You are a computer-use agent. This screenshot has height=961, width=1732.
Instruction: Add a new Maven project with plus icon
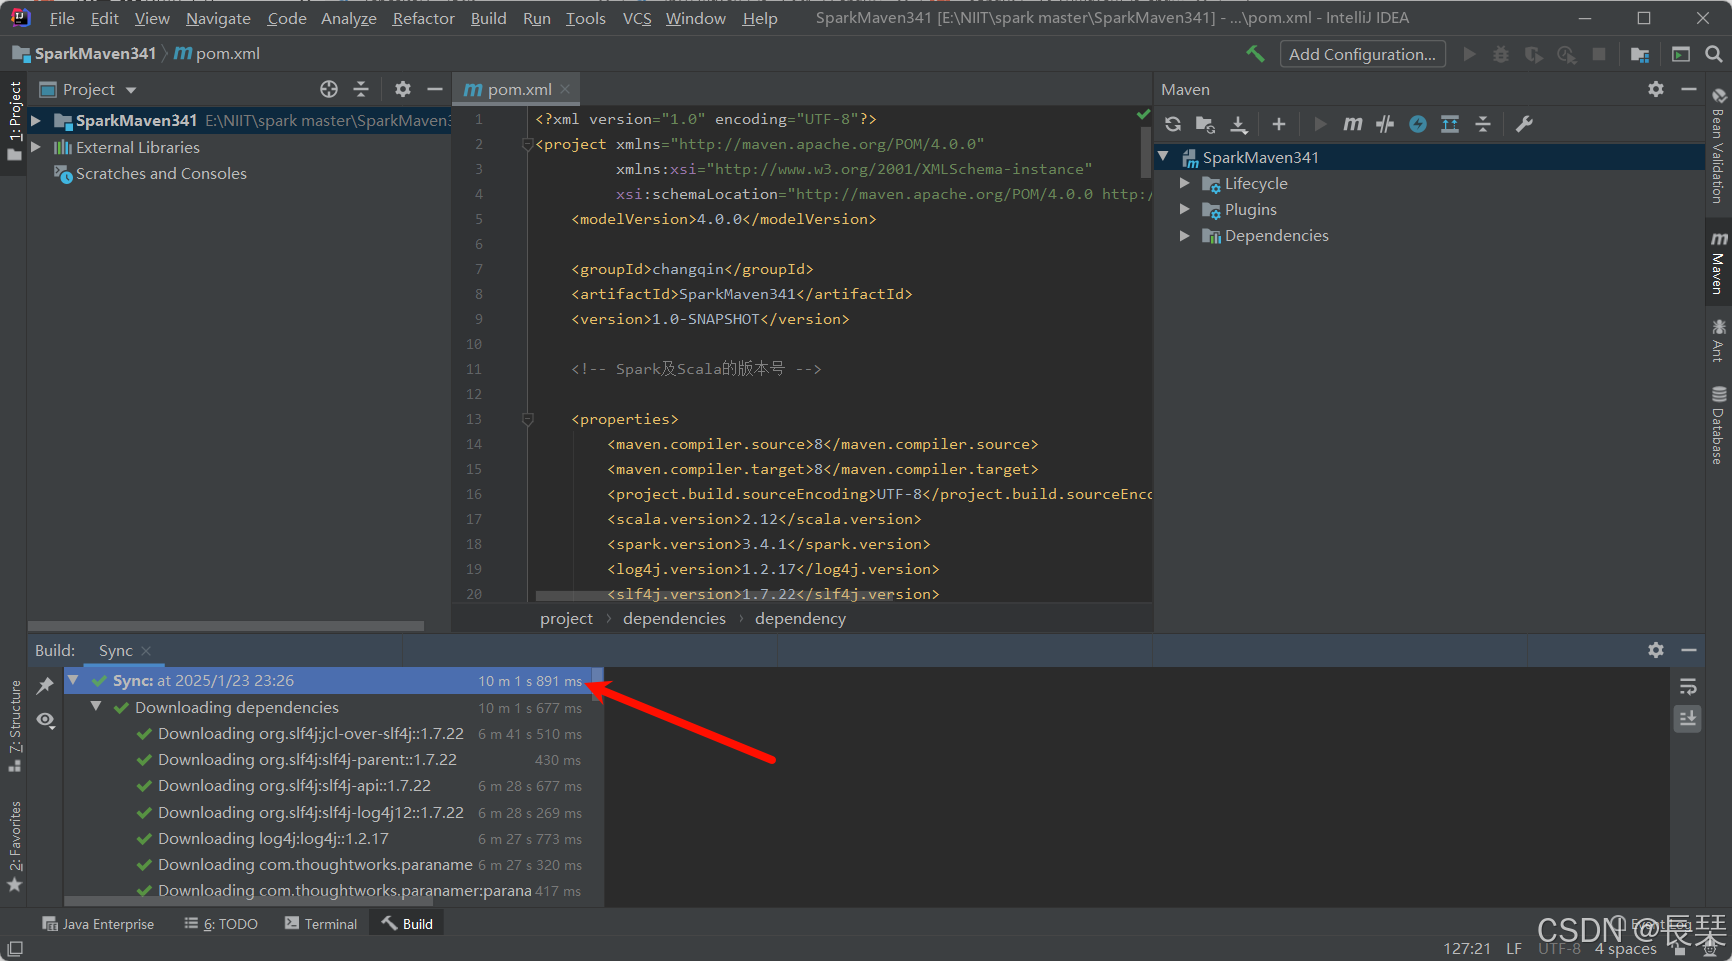[x=1279, y=124]
